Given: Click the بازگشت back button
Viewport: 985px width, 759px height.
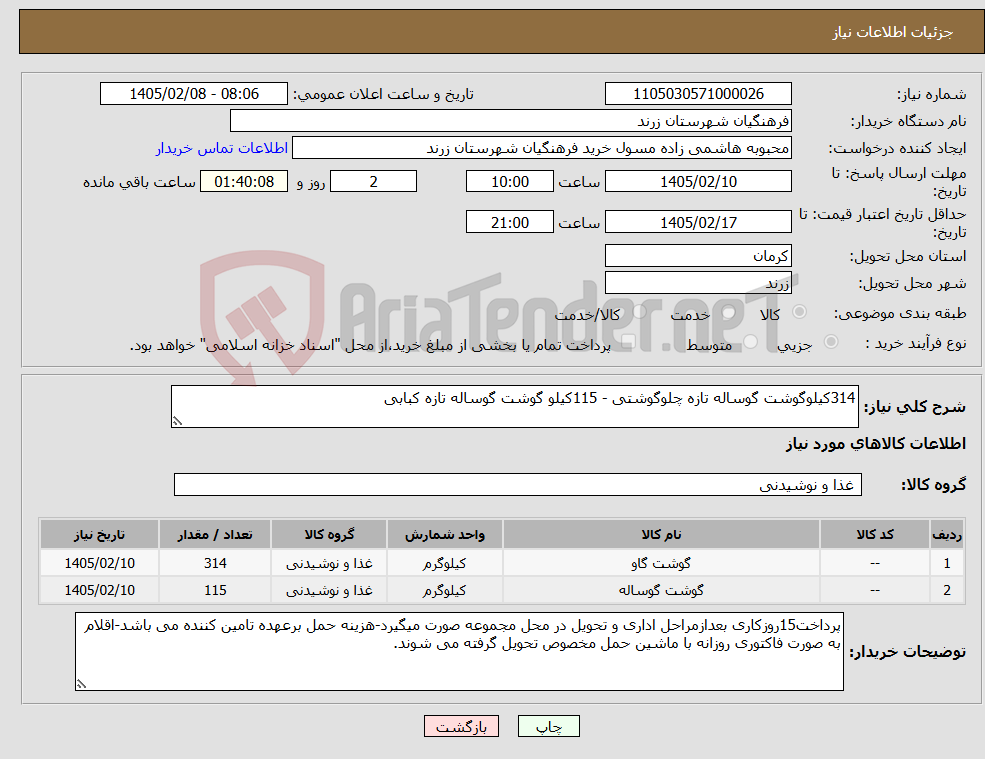Looking at the screenshot, I should (x=461, y=726).
